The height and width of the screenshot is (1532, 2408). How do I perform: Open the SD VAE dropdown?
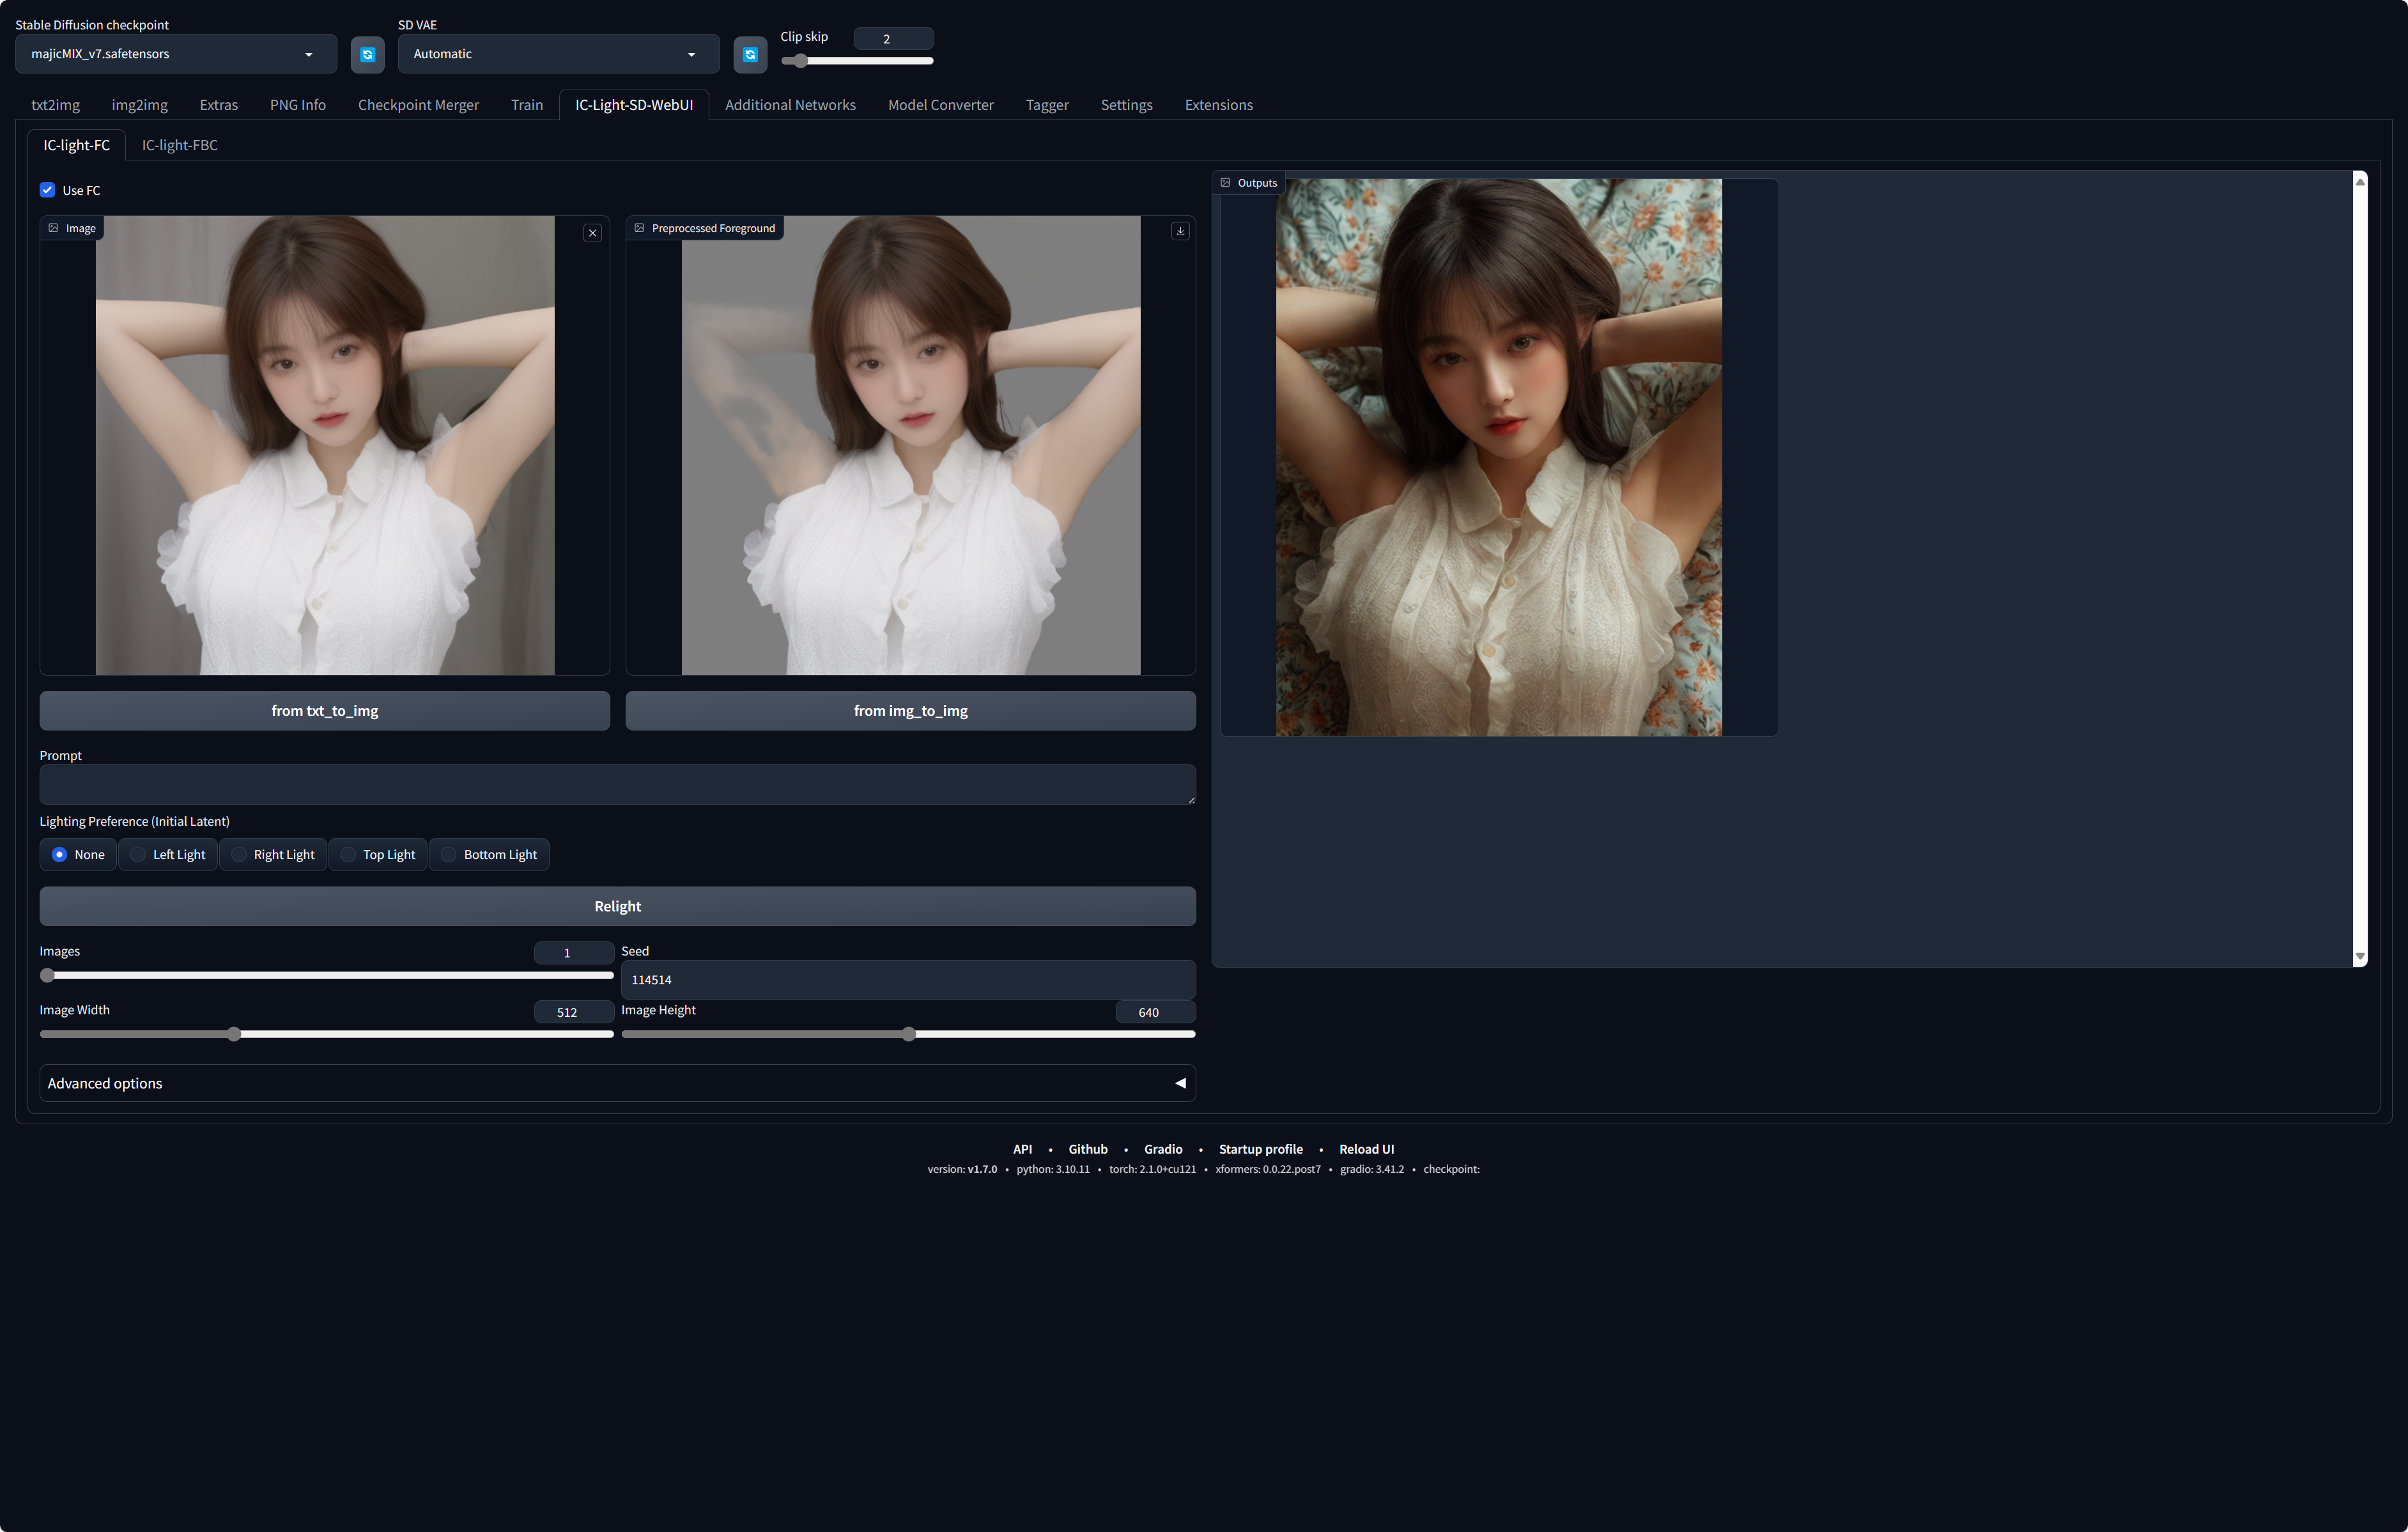tap(559, 54)
